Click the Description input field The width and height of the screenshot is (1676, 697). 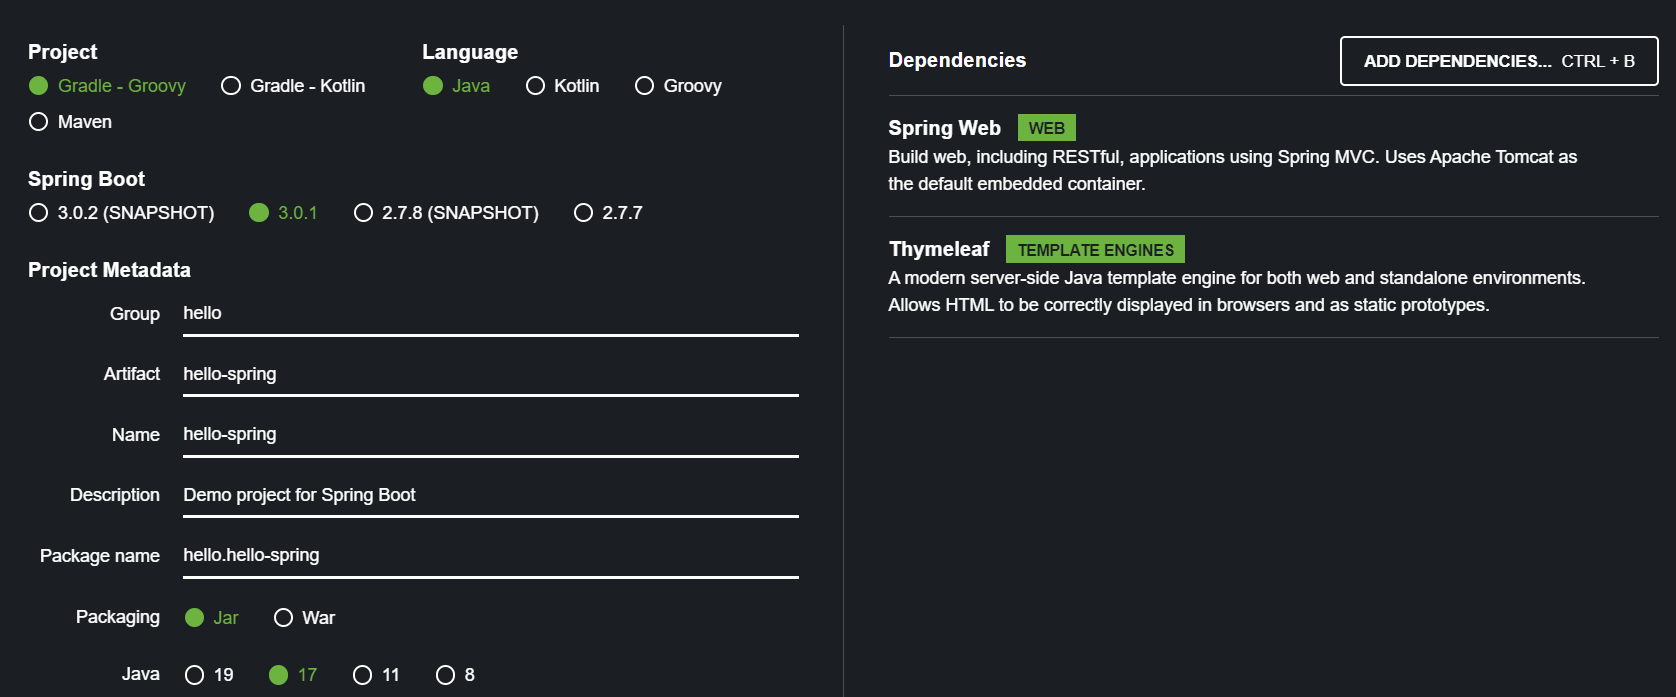(x=490, y=495)
